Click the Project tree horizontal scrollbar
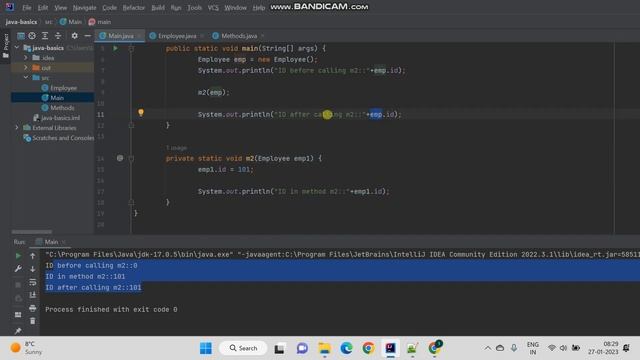This screenshot has width=640, height=360. [x=32, y=232]
